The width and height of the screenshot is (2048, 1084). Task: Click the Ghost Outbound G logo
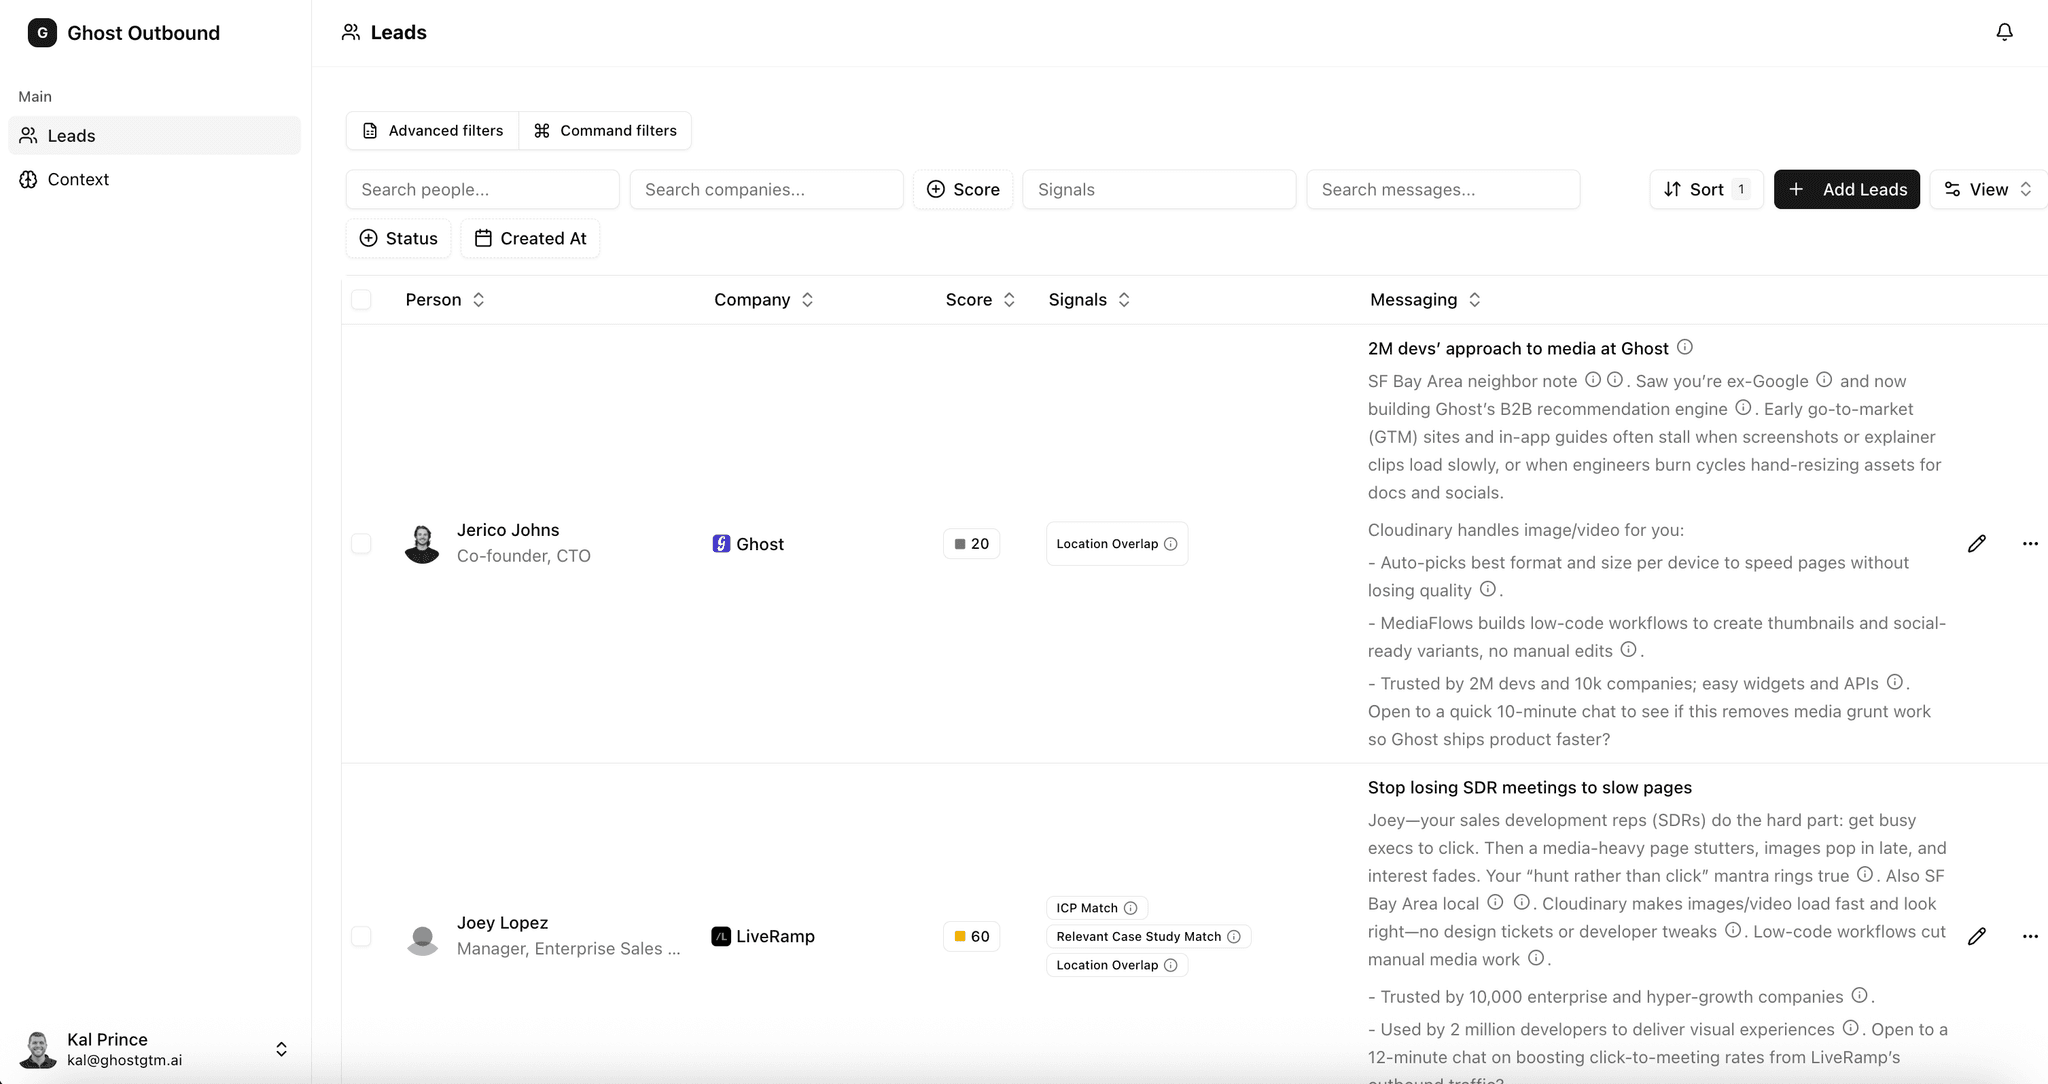[x=42, y=33]
